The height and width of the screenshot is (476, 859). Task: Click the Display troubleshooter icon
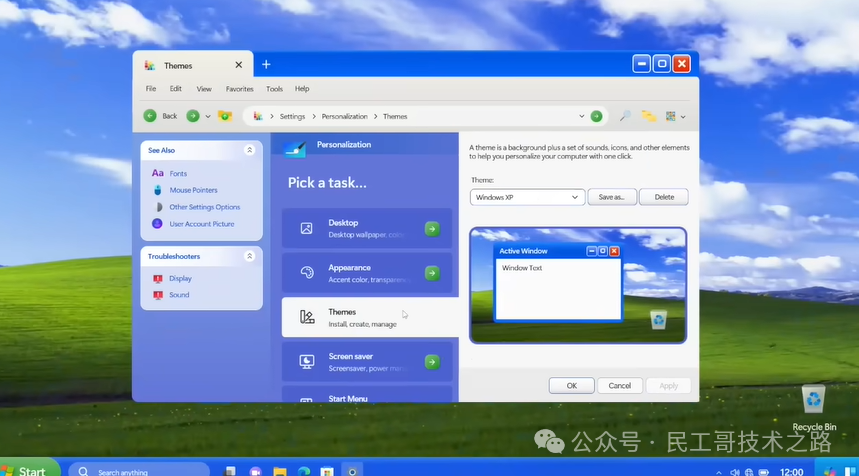coord(158,278)
